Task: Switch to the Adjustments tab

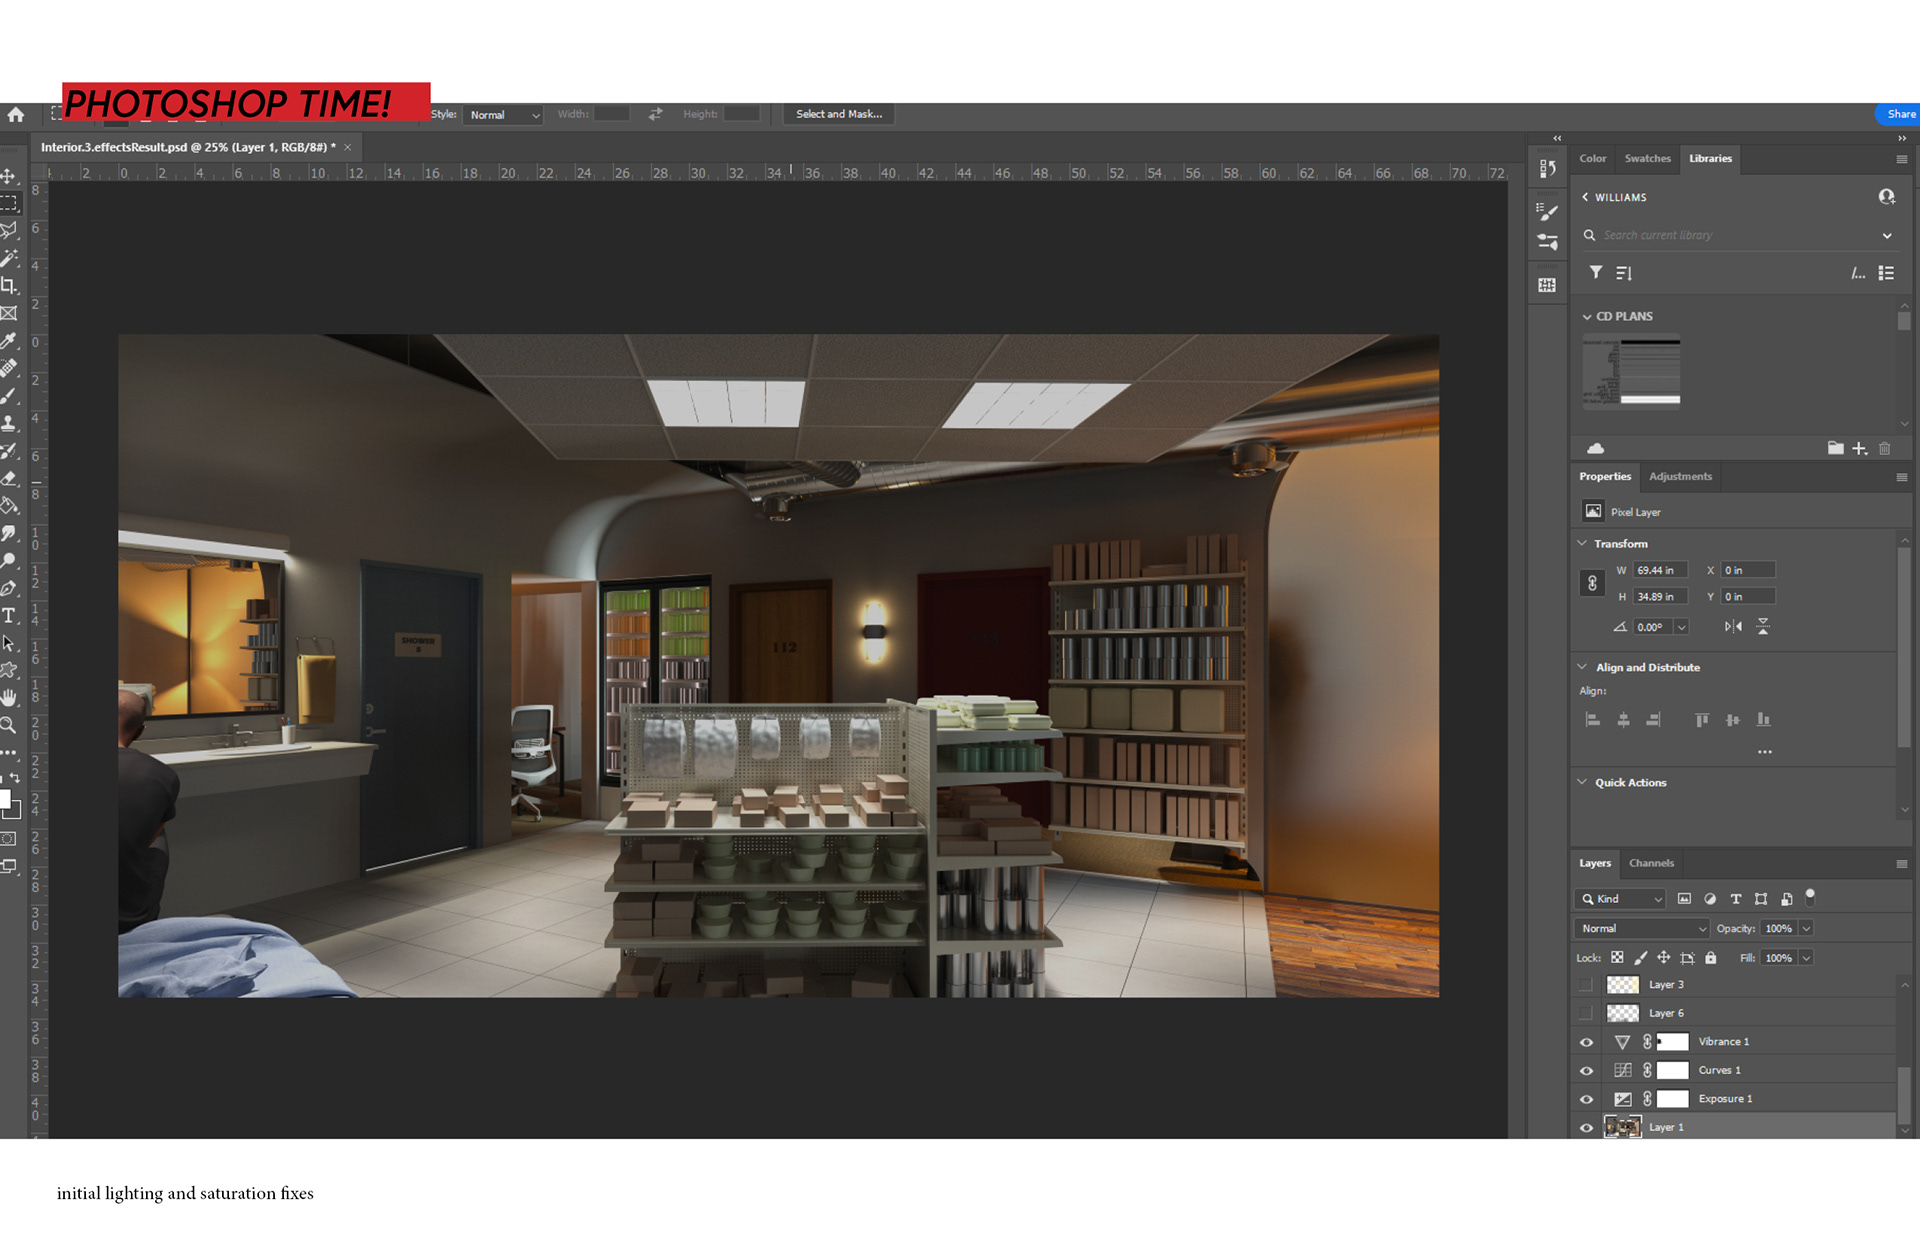Action: click(x=1680, y=477)
